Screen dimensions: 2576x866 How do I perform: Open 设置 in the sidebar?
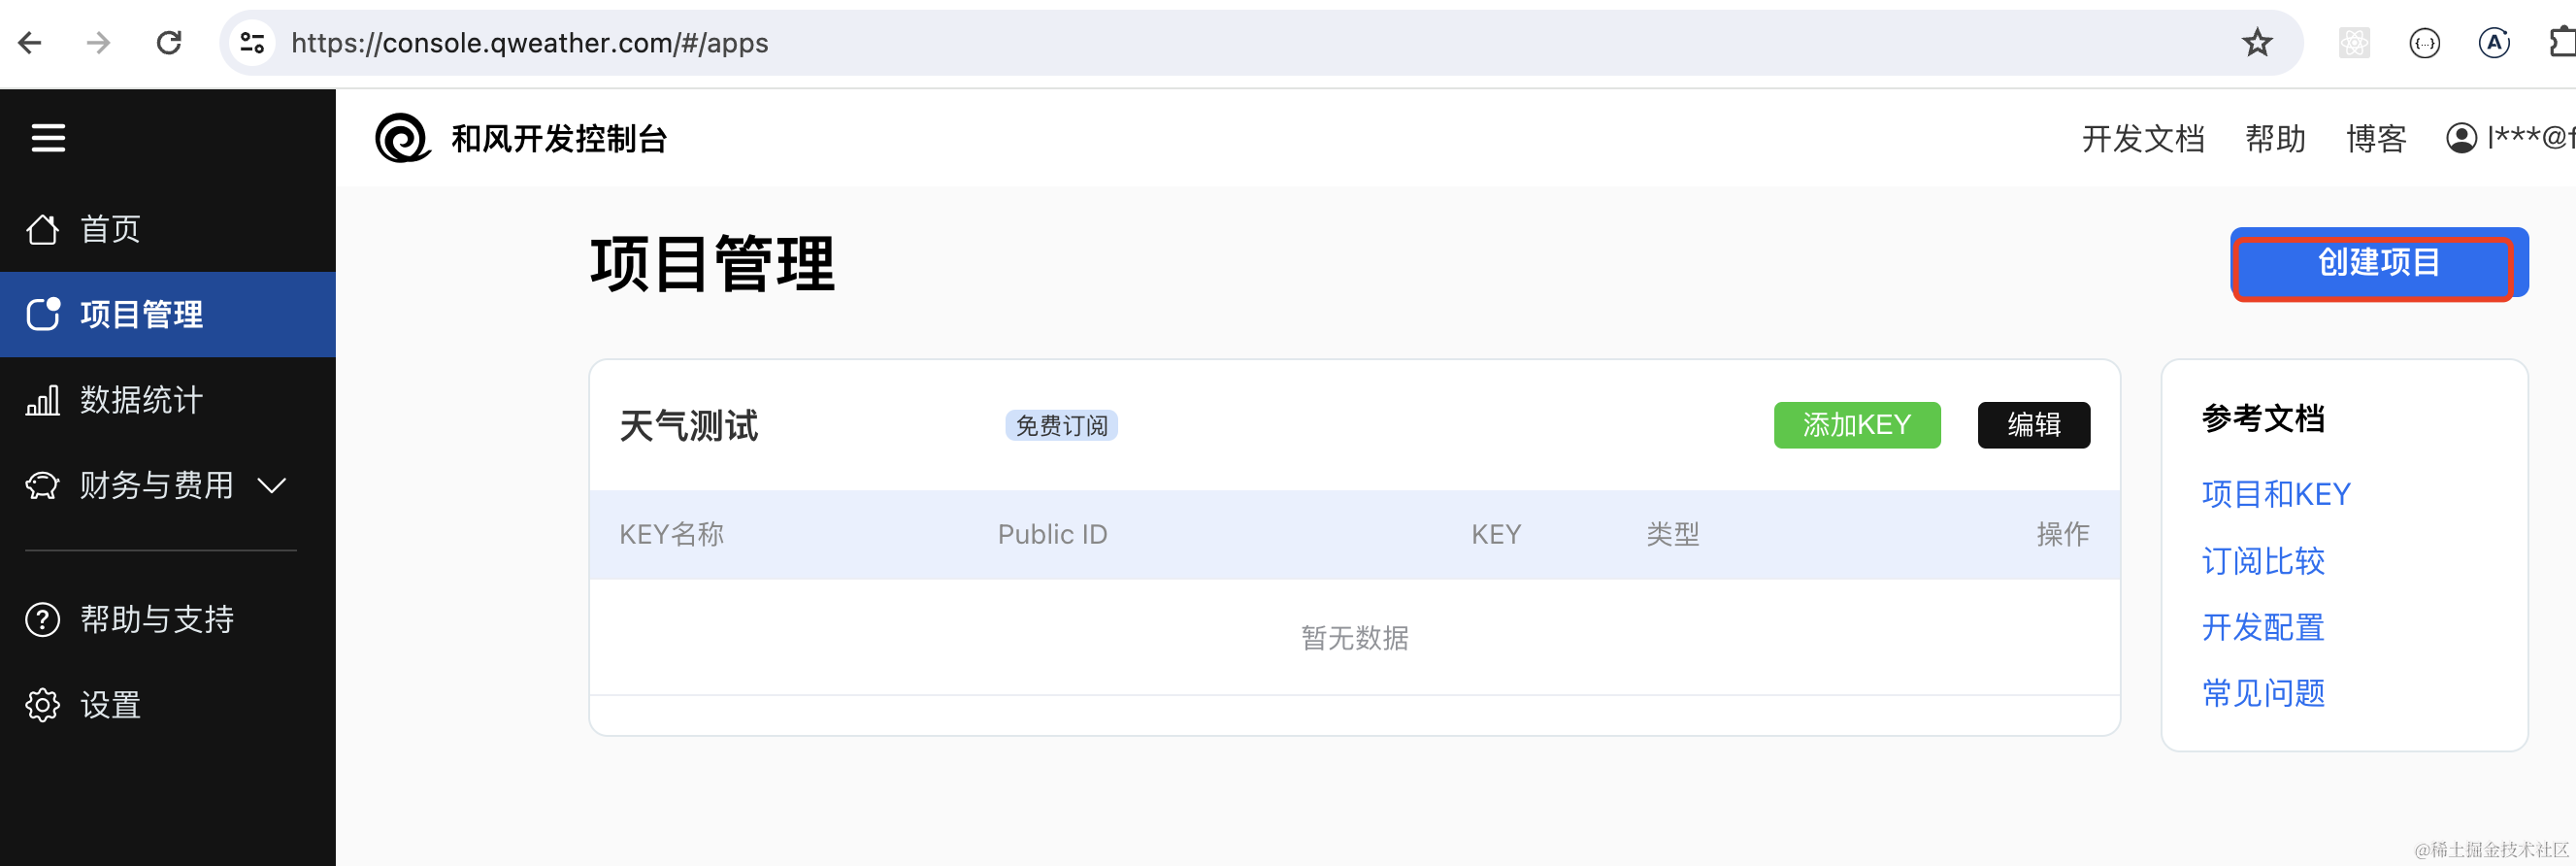click(110, 705)
